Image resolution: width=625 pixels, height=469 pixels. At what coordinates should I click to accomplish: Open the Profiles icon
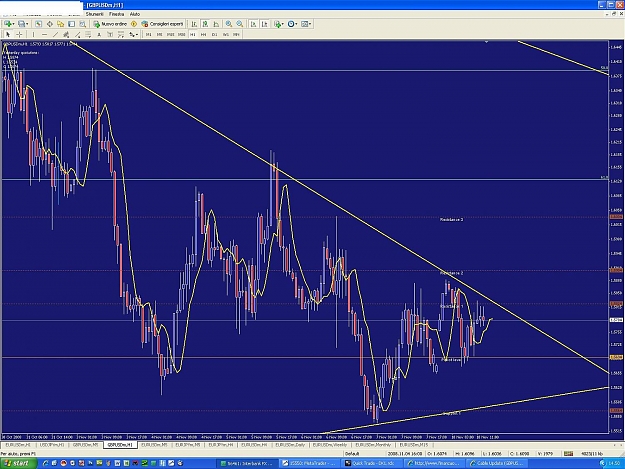[21, 24]
